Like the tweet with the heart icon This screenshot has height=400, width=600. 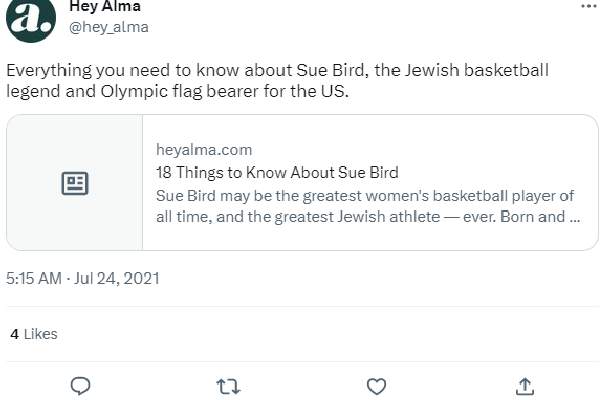coord(376,385)
